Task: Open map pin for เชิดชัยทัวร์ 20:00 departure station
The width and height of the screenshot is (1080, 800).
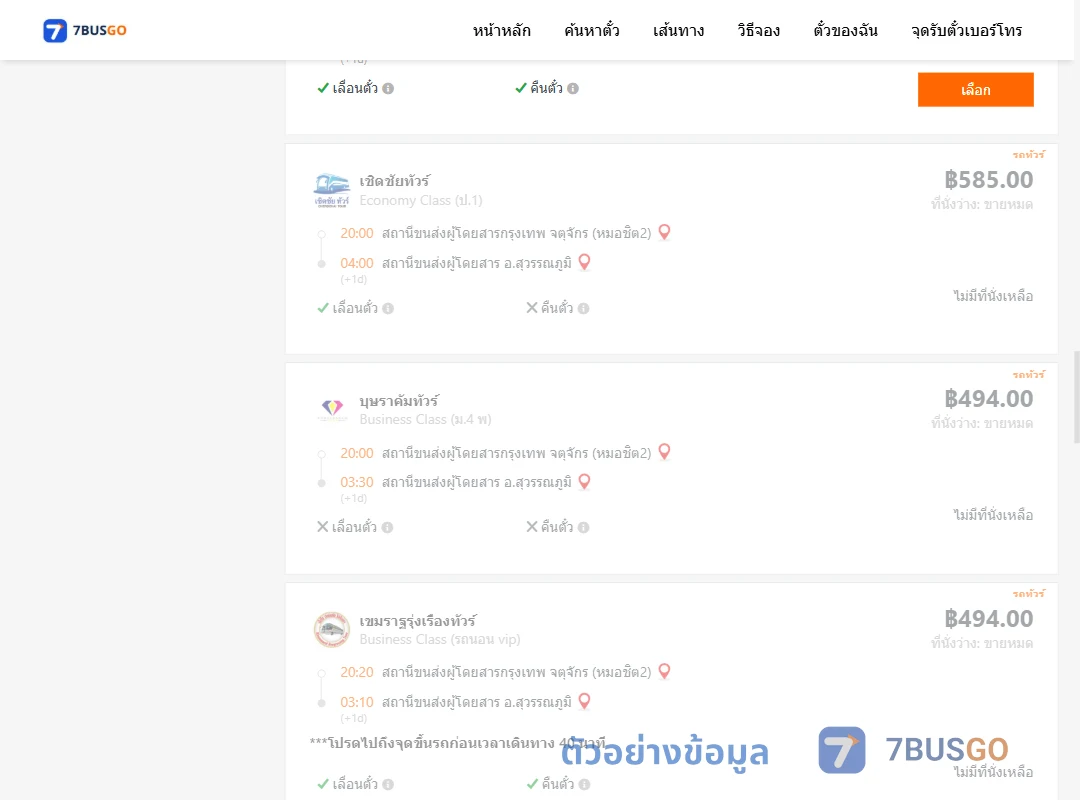Action: [664, 232]
